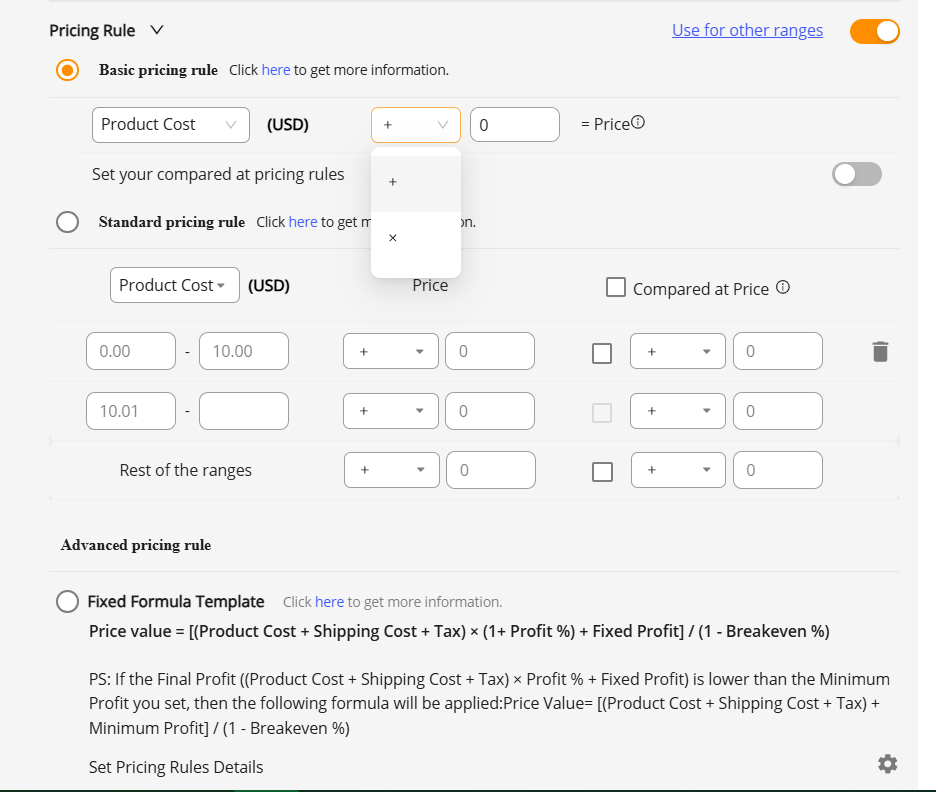Click the trash icon to delete range row
This screenshot has width=936, height=792.
(x=879, y=352)
